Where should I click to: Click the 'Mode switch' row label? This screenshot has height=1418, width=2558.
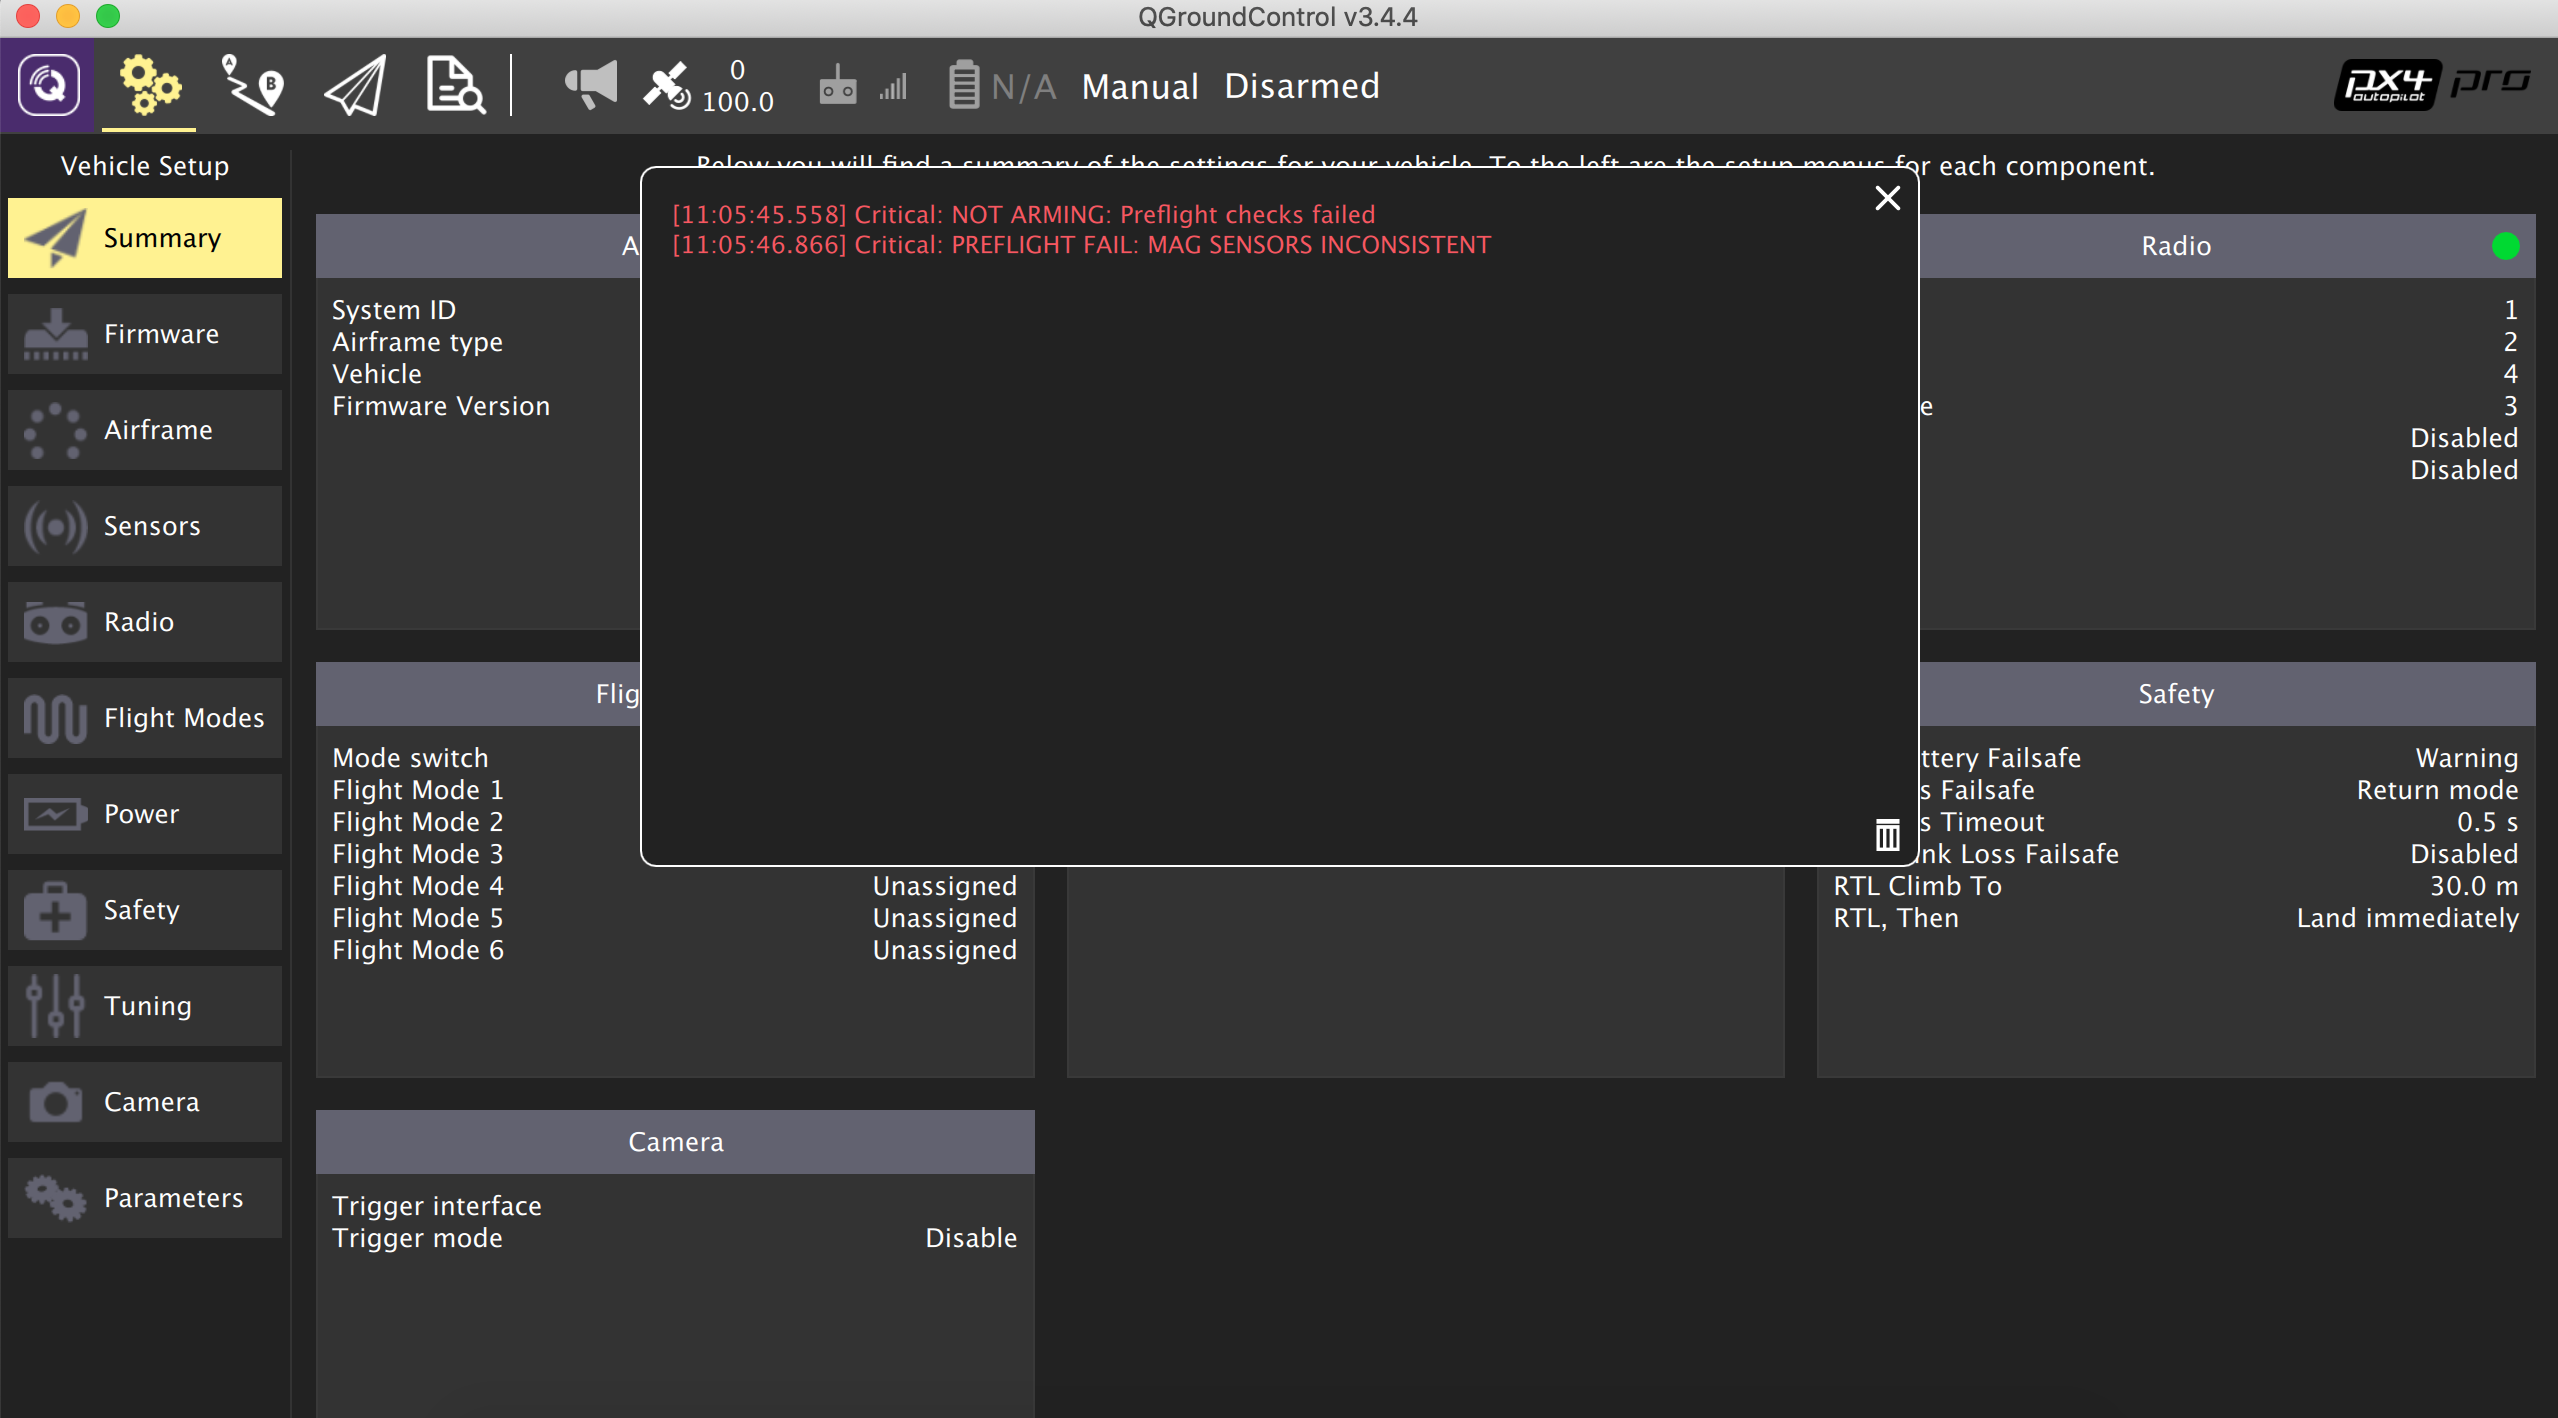click(410, 758)
